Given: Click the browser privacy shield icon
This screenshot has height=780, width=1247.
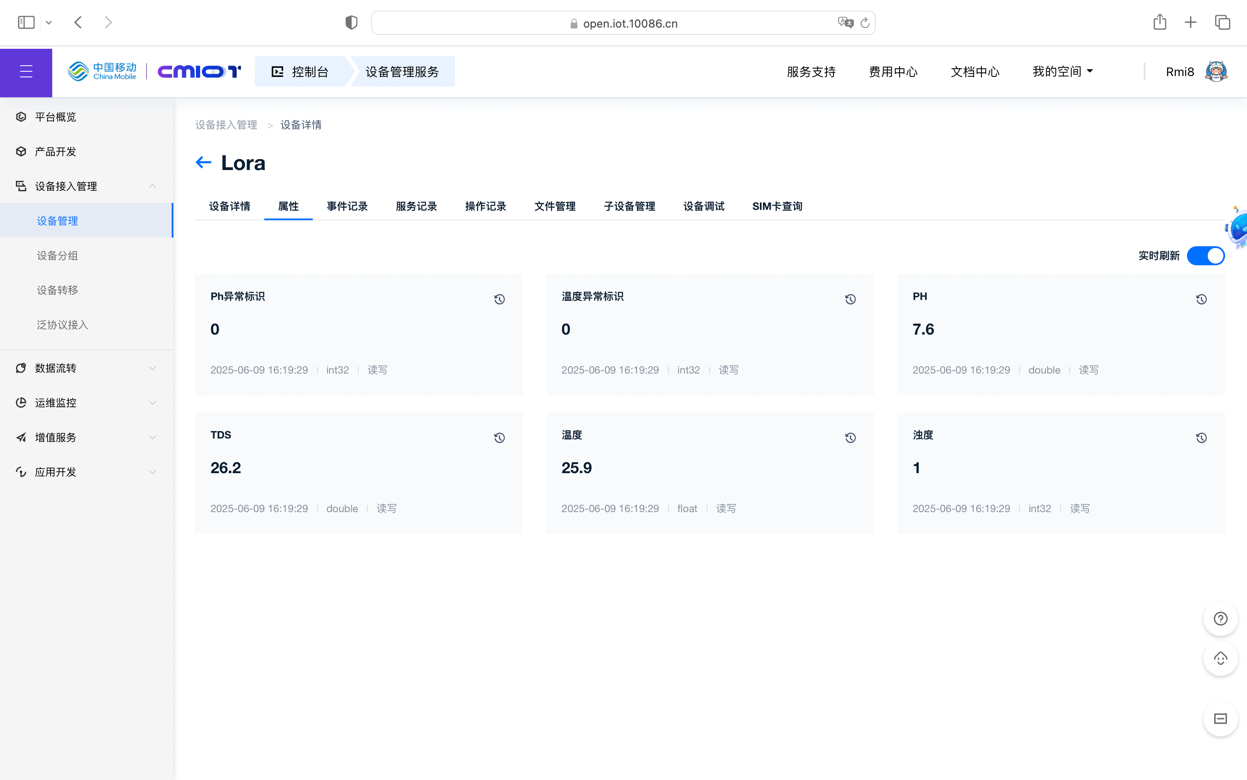Looking at the screenshot, I should (x=351, y=22).
